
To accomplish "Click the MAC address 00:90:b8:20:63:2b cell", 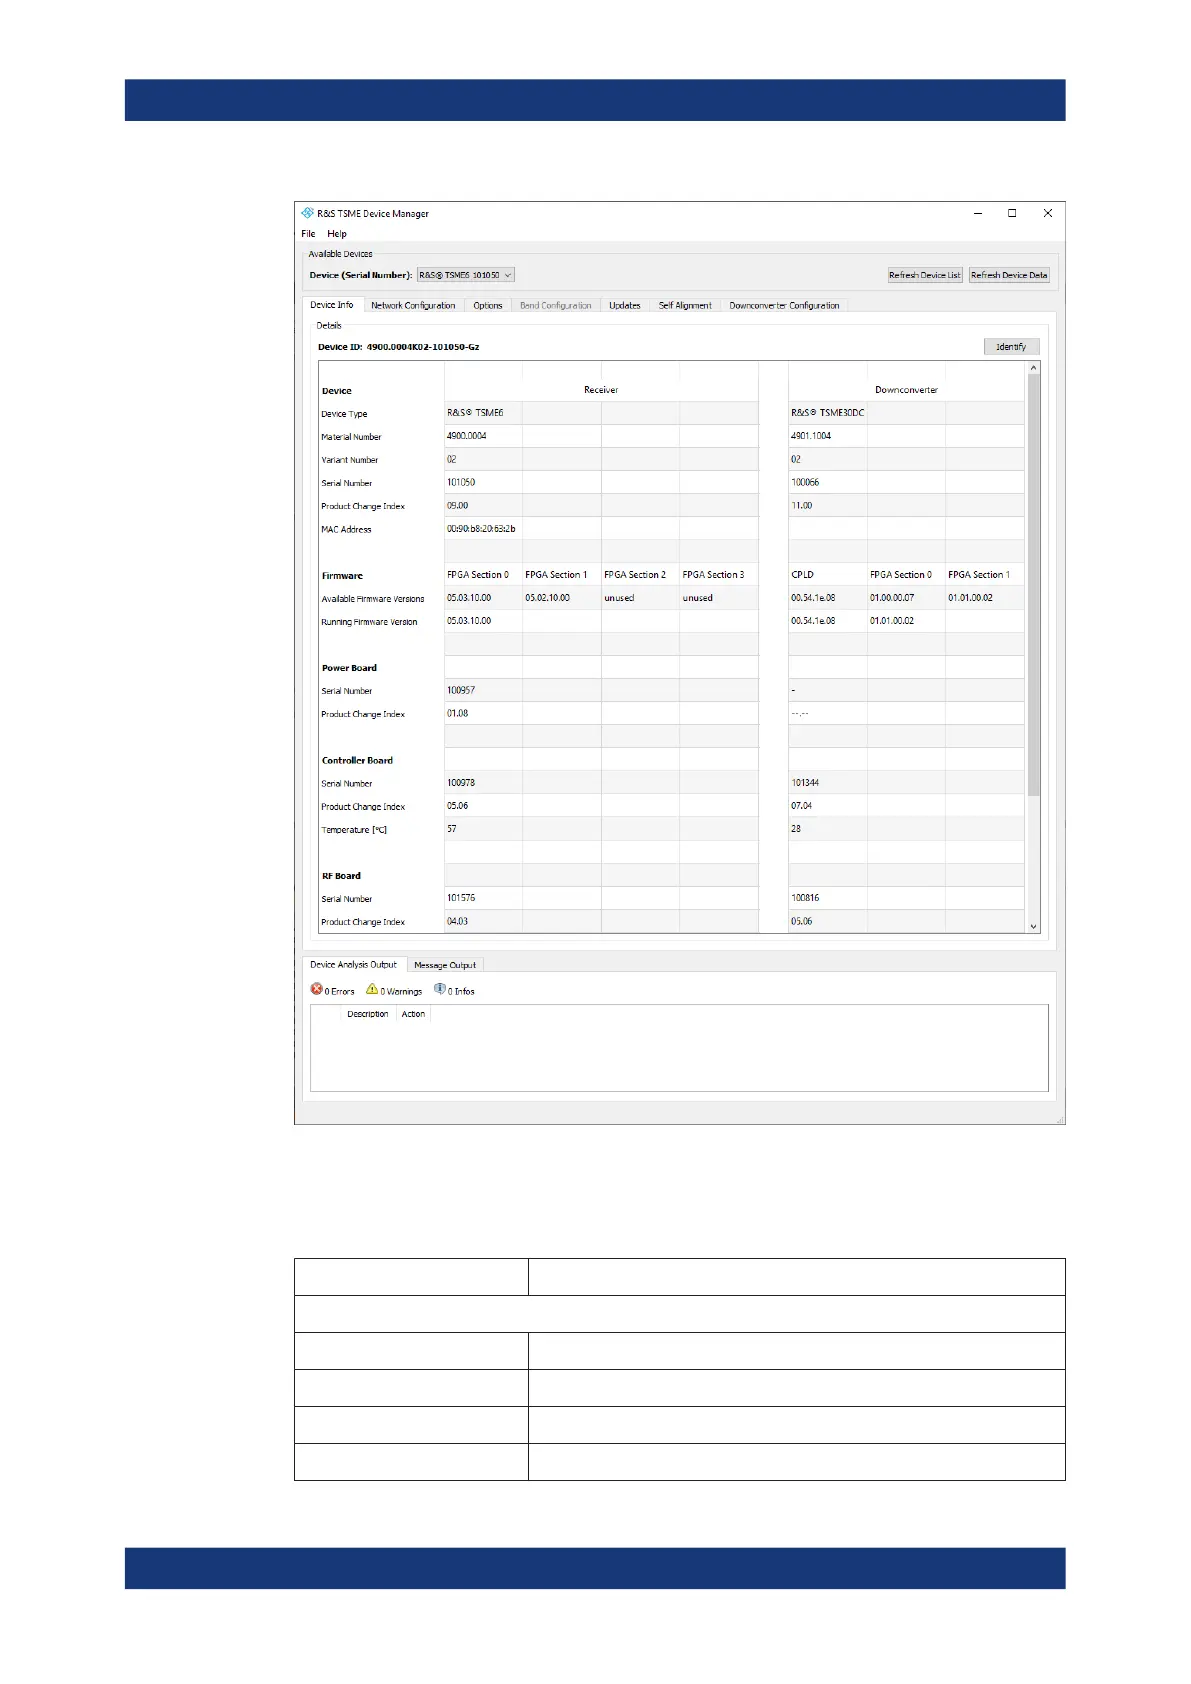I will point(481,529).
